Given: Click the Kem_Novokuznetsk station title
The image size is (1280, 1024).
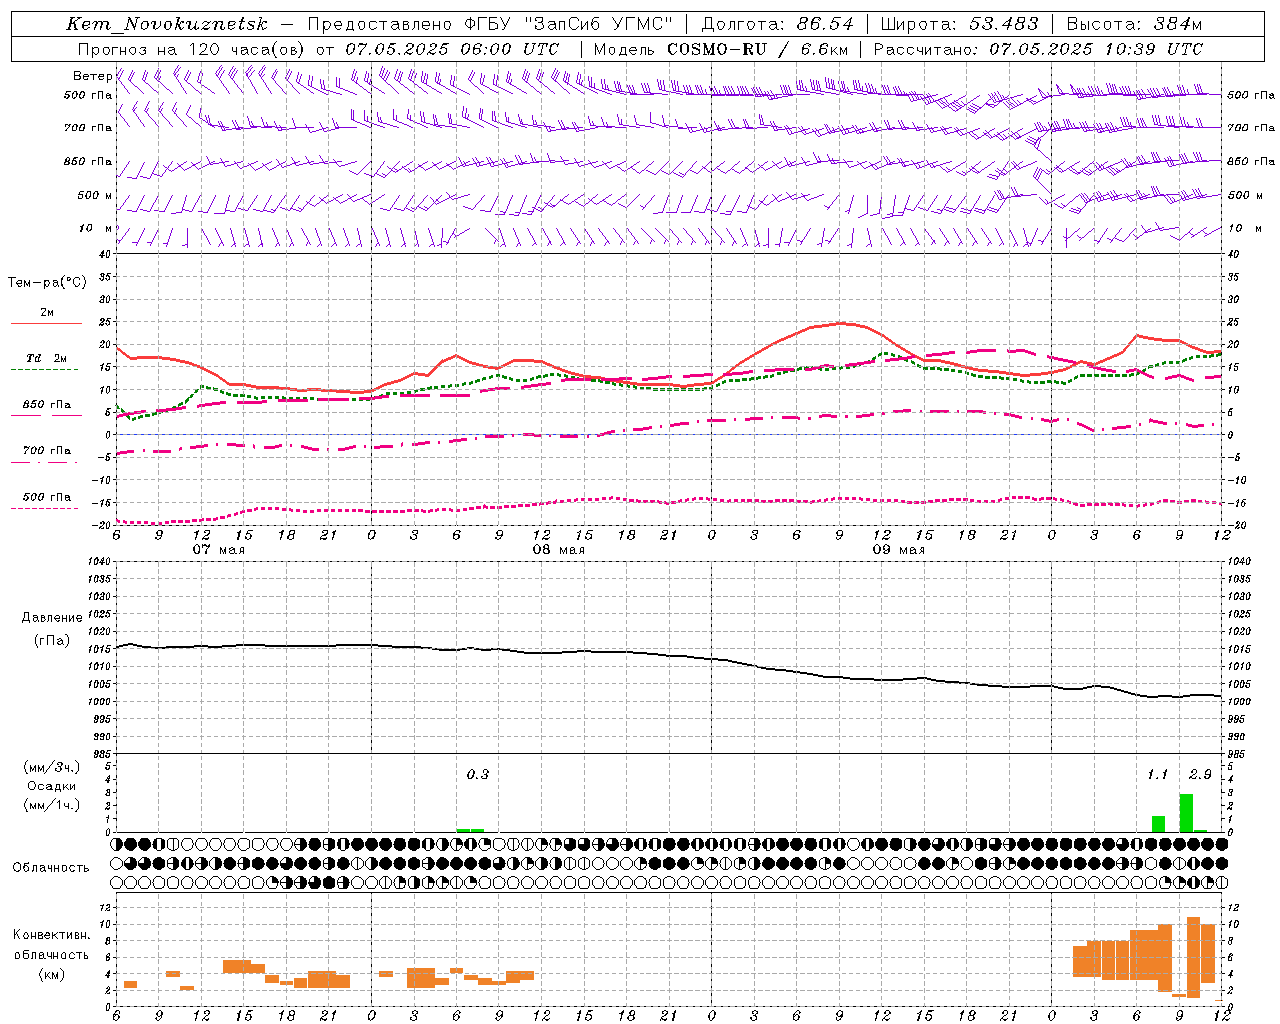Looking at the screenshot, I should [x=167, y=24].
